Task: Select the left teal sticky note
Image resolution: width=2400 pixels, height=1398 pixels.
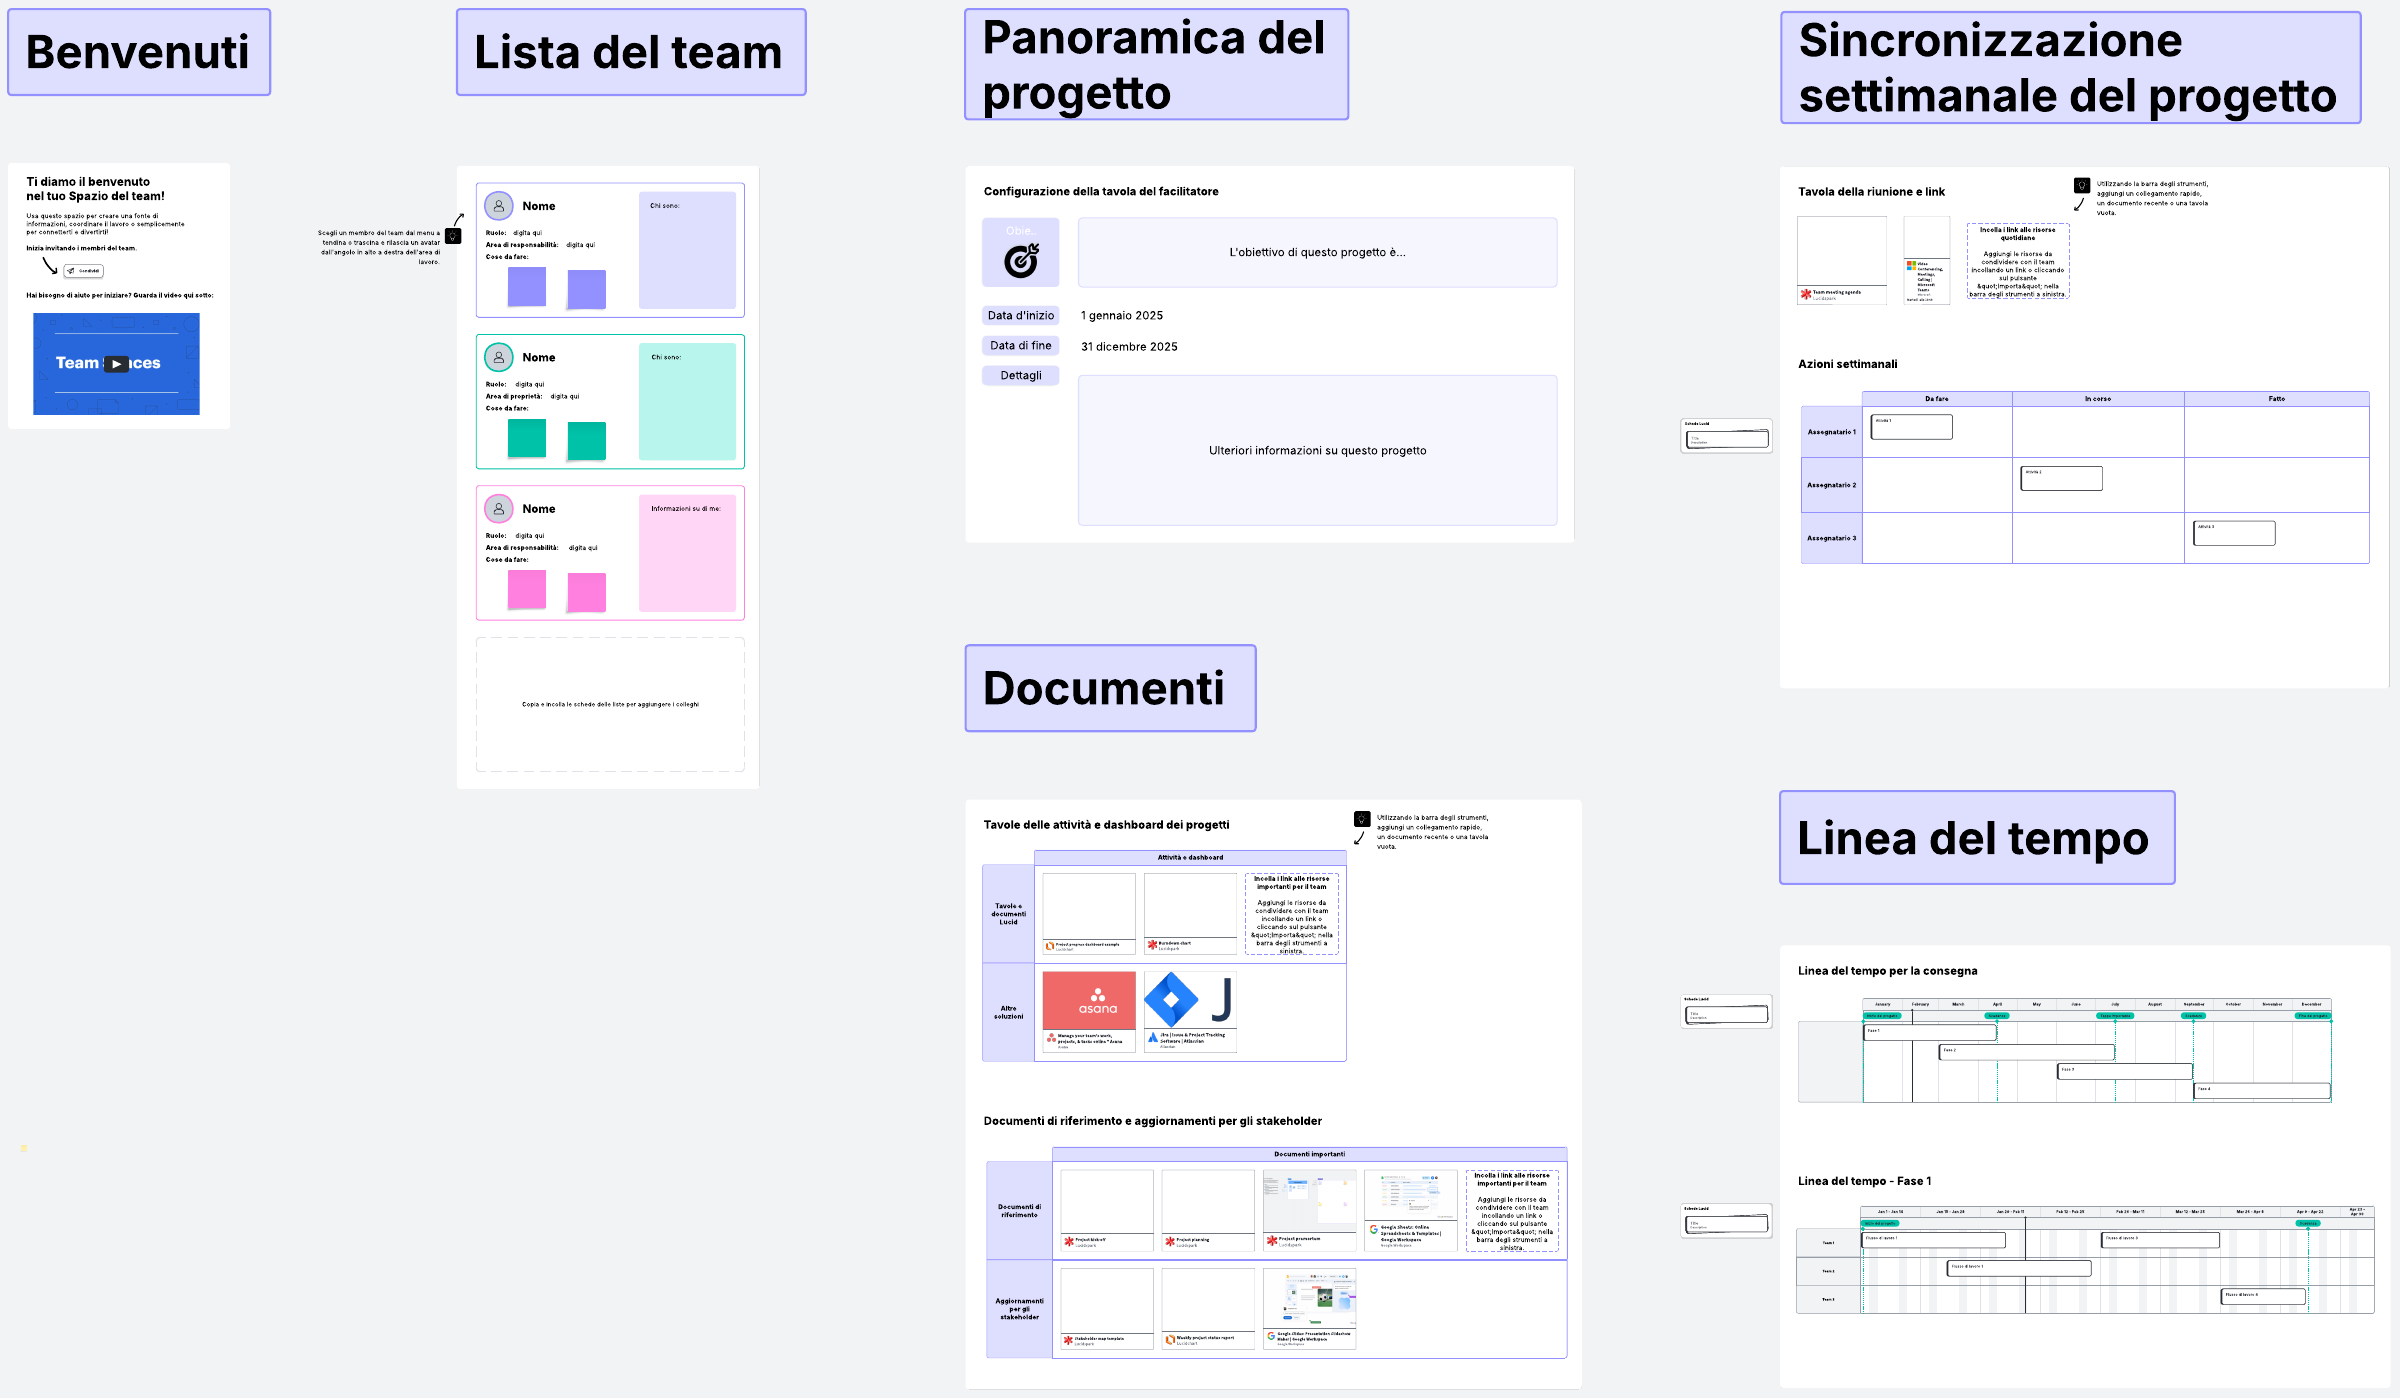Action: pyautogui.click(x=527, y=438)
